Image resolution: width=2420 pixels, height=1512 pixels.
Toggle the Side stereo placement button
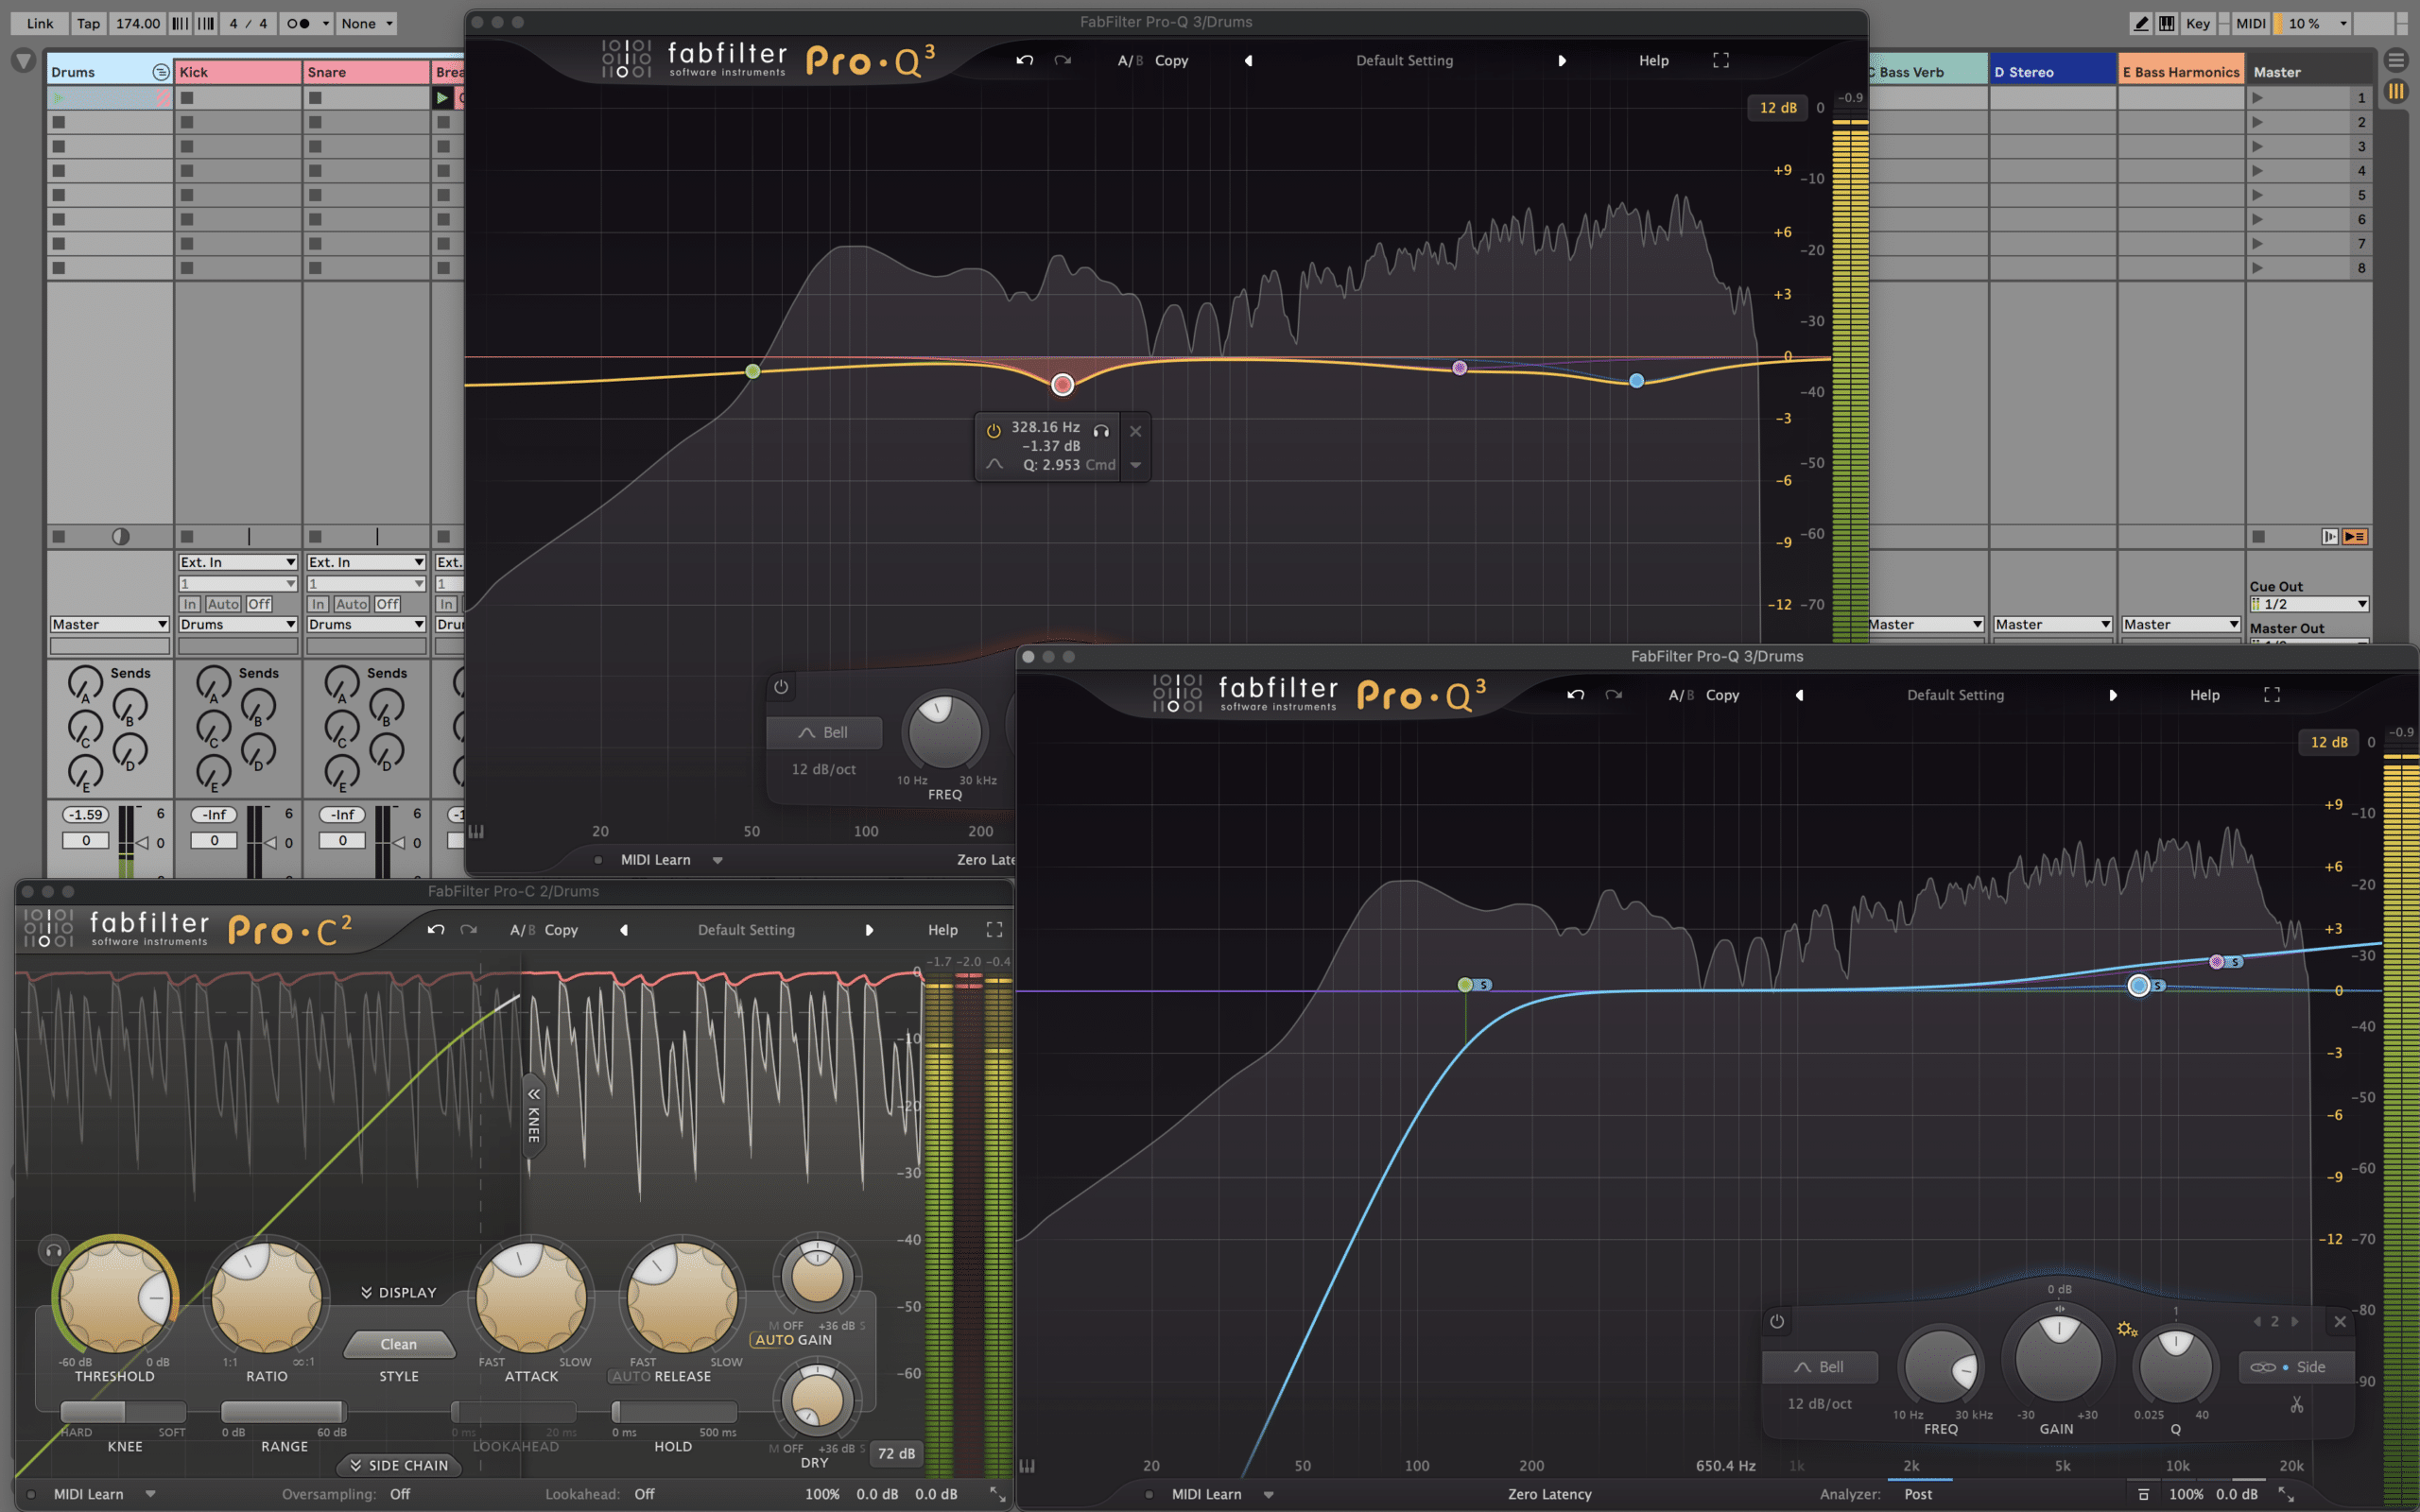point(2296,1367)
